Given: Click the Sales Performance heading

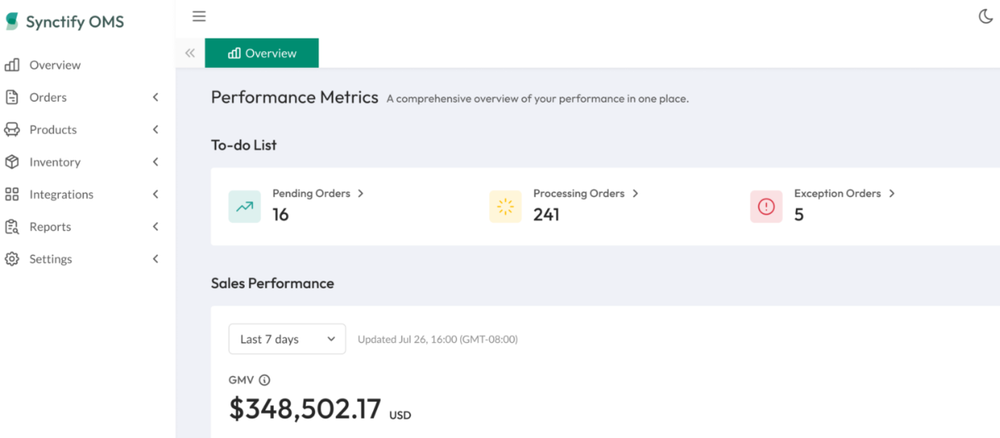Looking at the screenshot, I should click(x=272, y=283).
